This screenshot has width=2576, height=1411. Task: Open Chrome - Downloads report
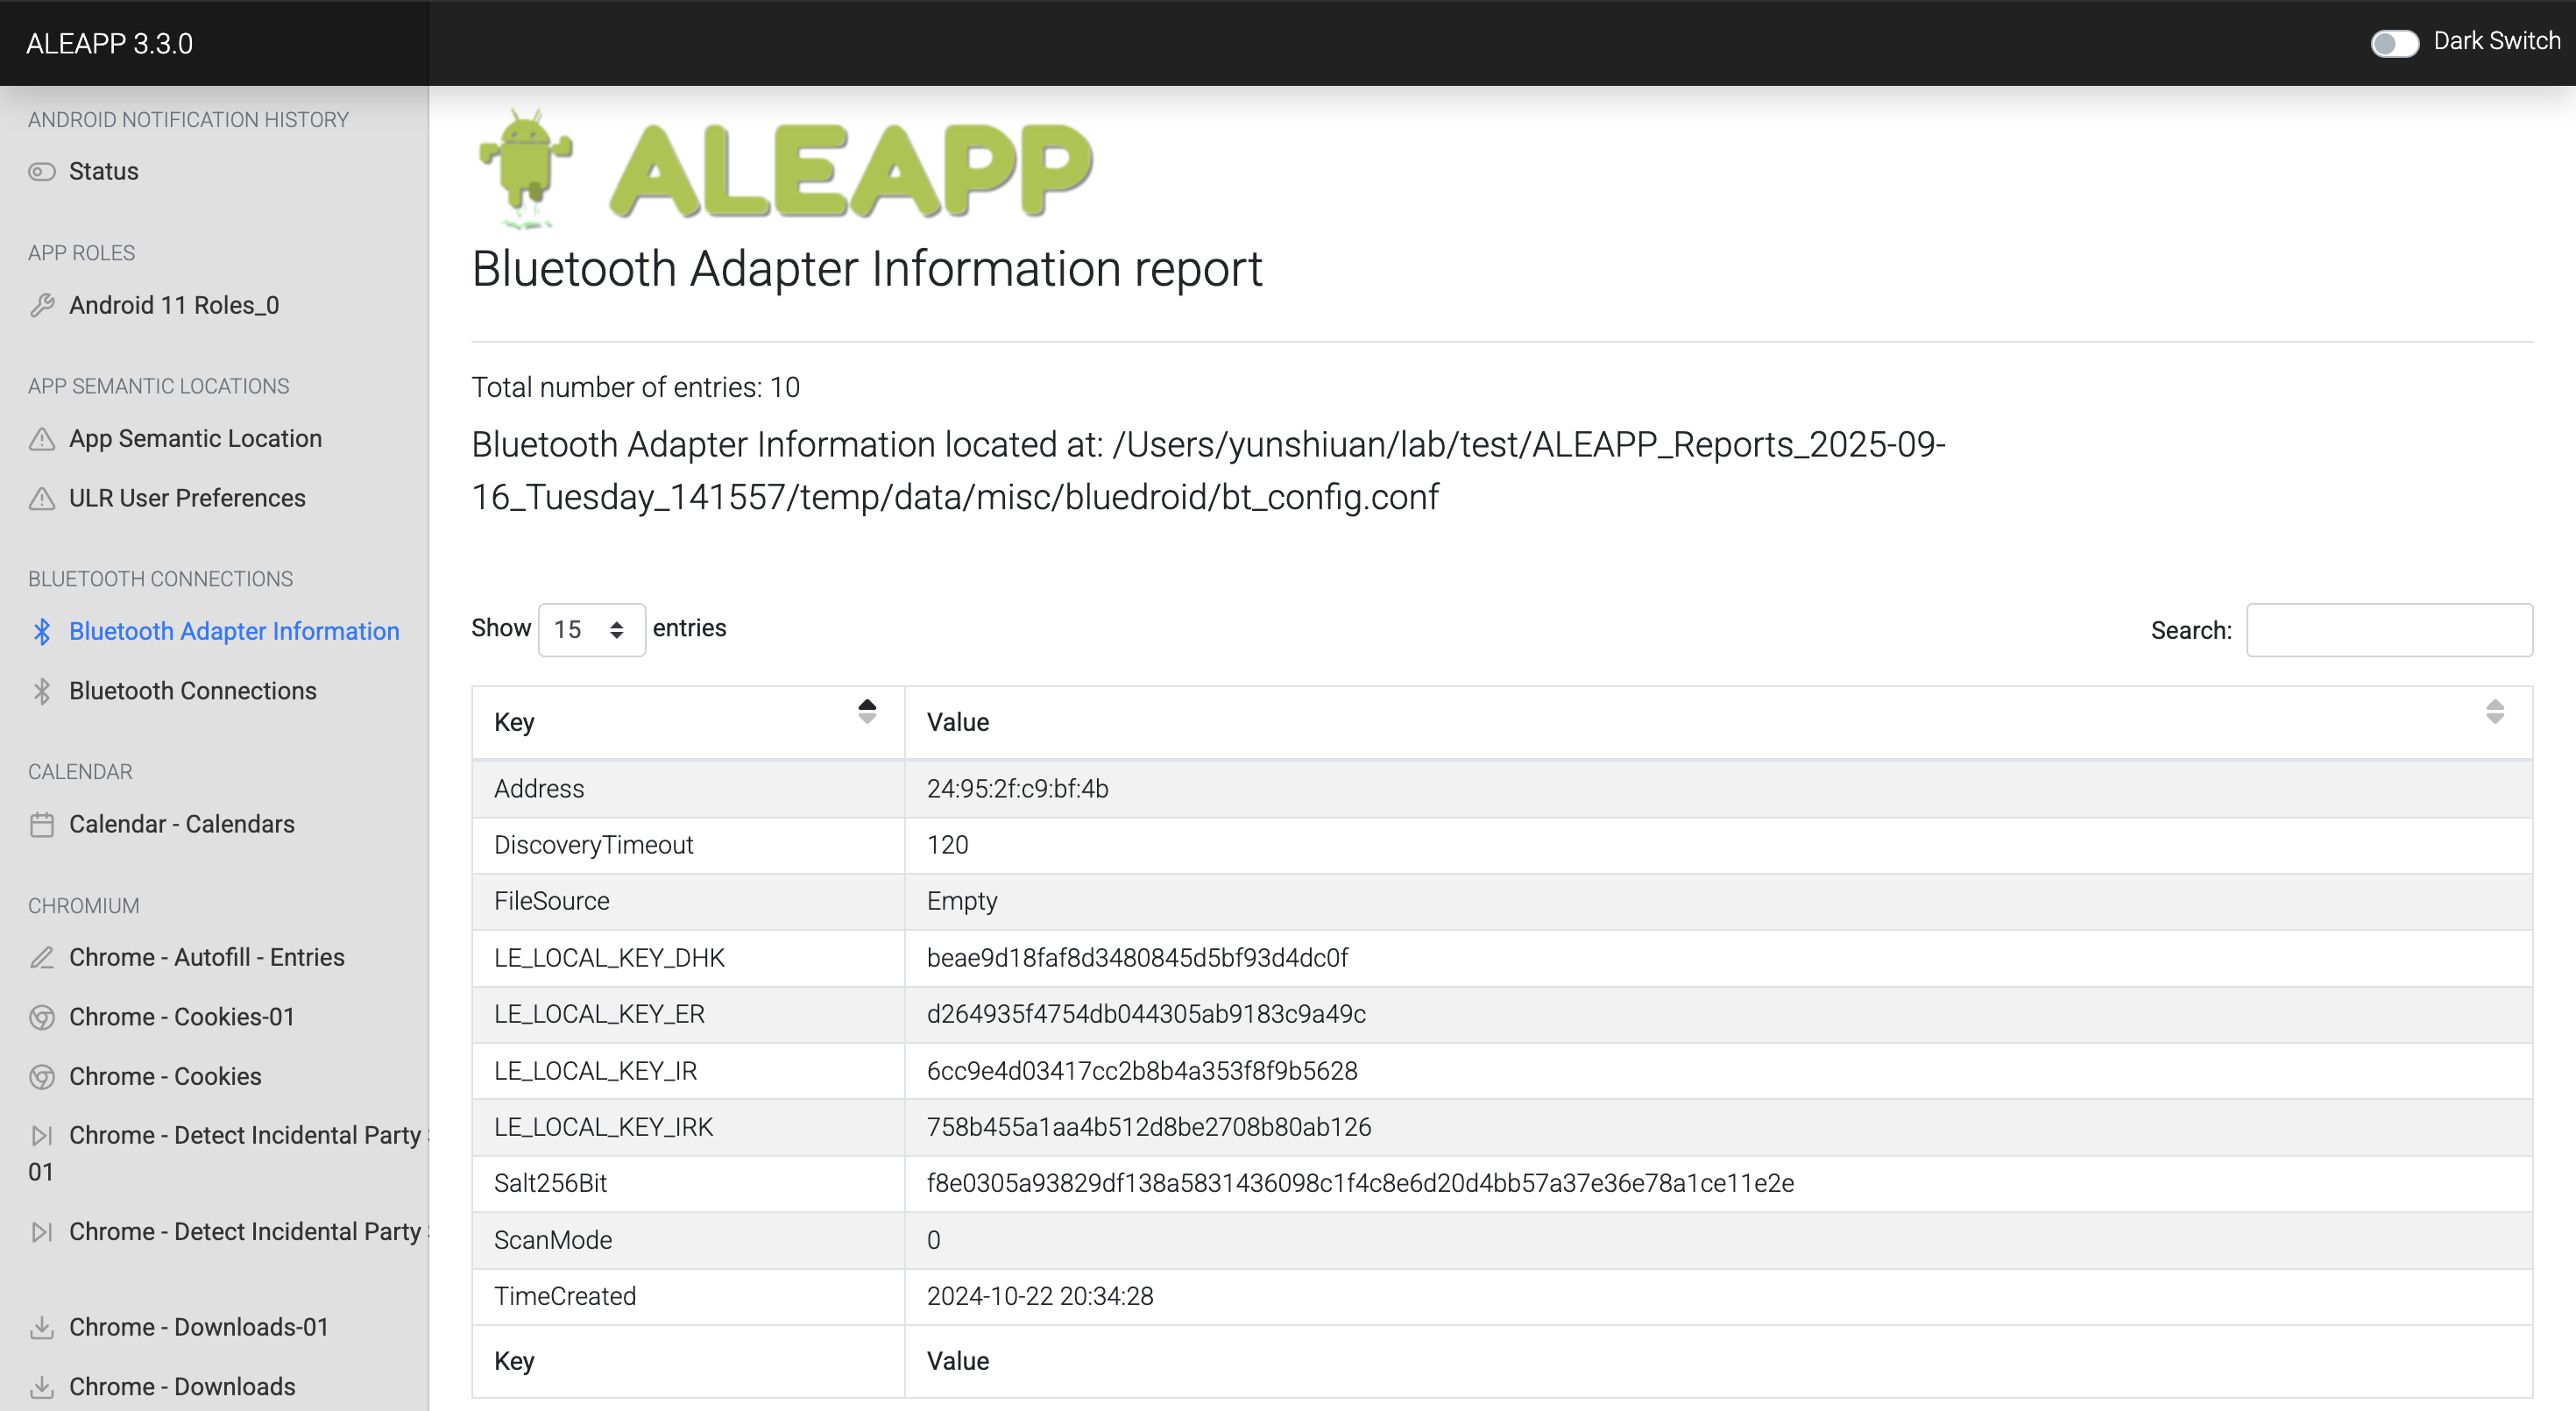(182, 1386)
